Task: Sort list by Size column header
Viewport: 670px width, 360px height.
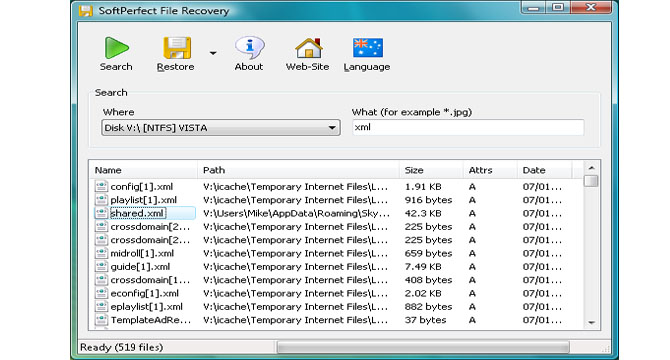Action: (414, 170)
